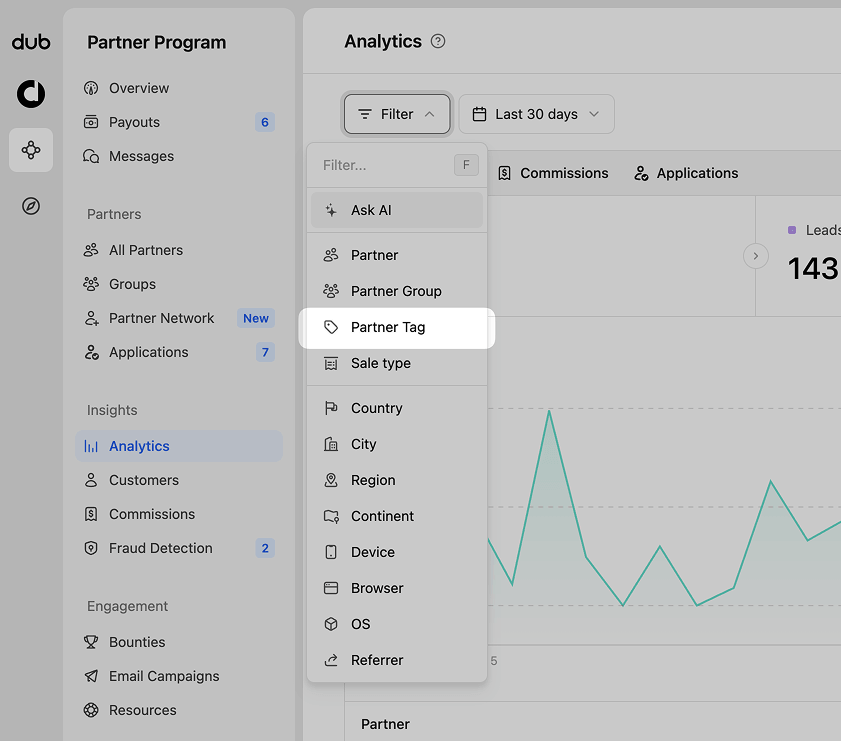
Task: Click the F shortcut key hint
Action: 466,165
